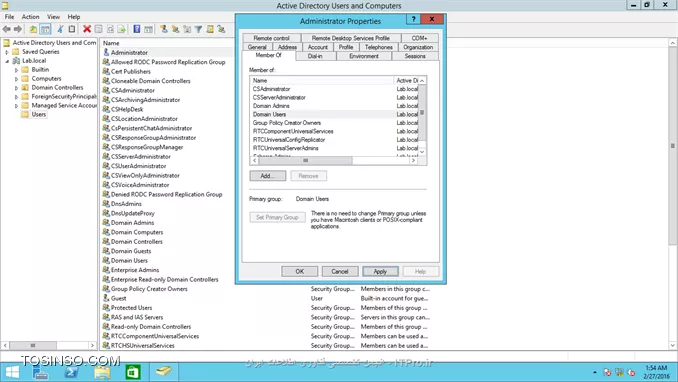Image resolution: width=678 pixels, height=382 pixels.
Task: Switch to the Dial-in tab
Action: tap(315, 56)
